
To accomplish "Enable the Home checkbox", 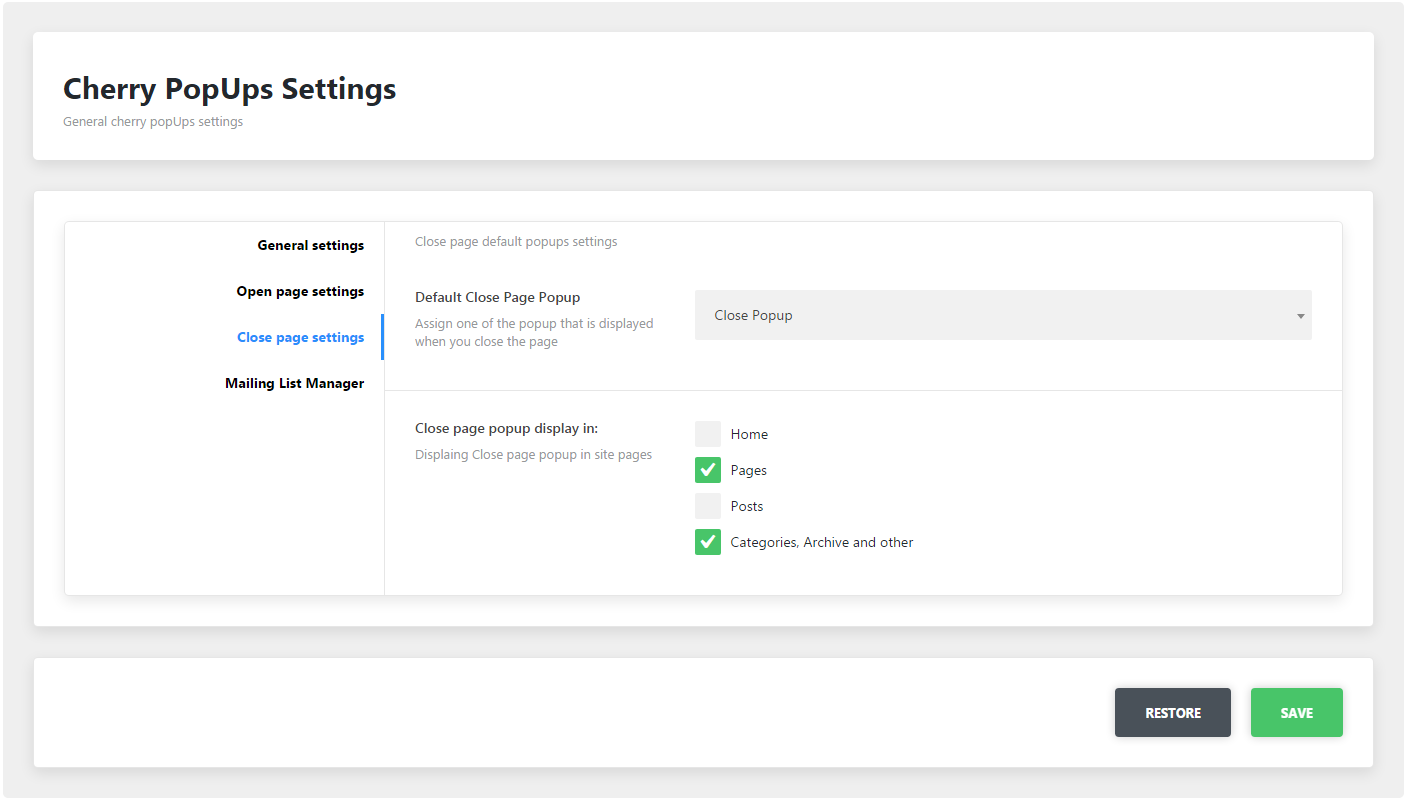I will 708,434.
